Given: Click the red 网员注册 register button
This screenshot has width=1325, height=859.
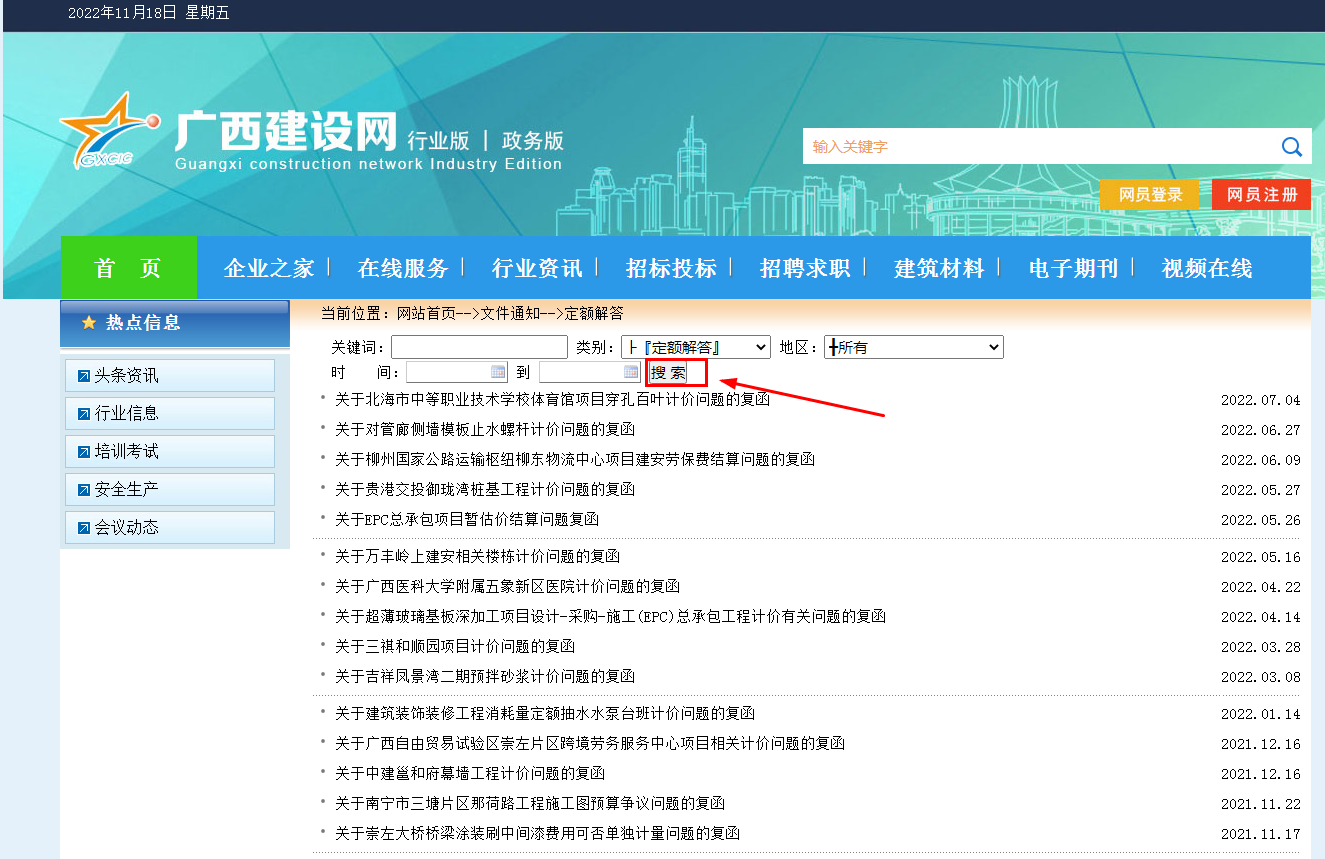Looking at the screenshot, I should point(1261,195).
